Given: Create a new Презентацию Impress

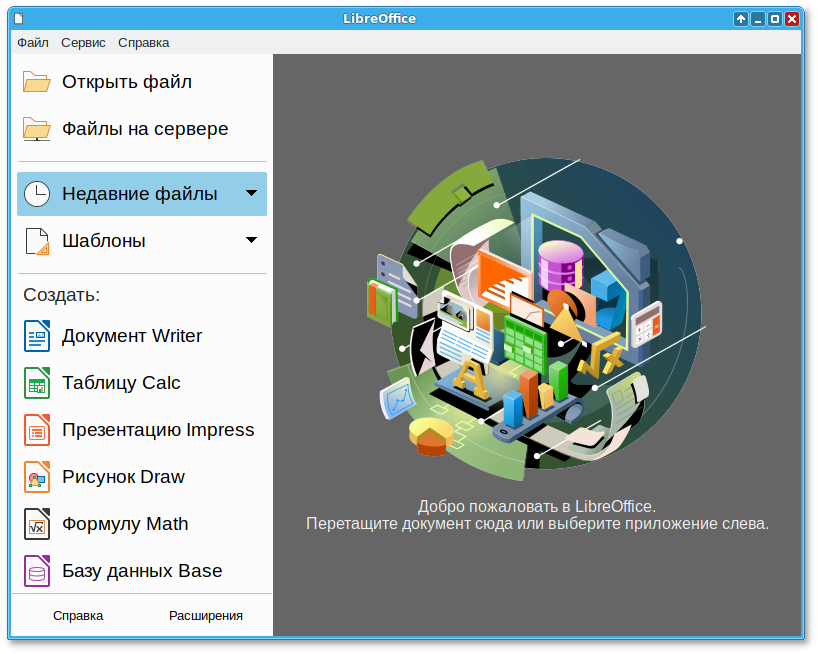Looking at the screenshot, I should click(x=142, y=430).
